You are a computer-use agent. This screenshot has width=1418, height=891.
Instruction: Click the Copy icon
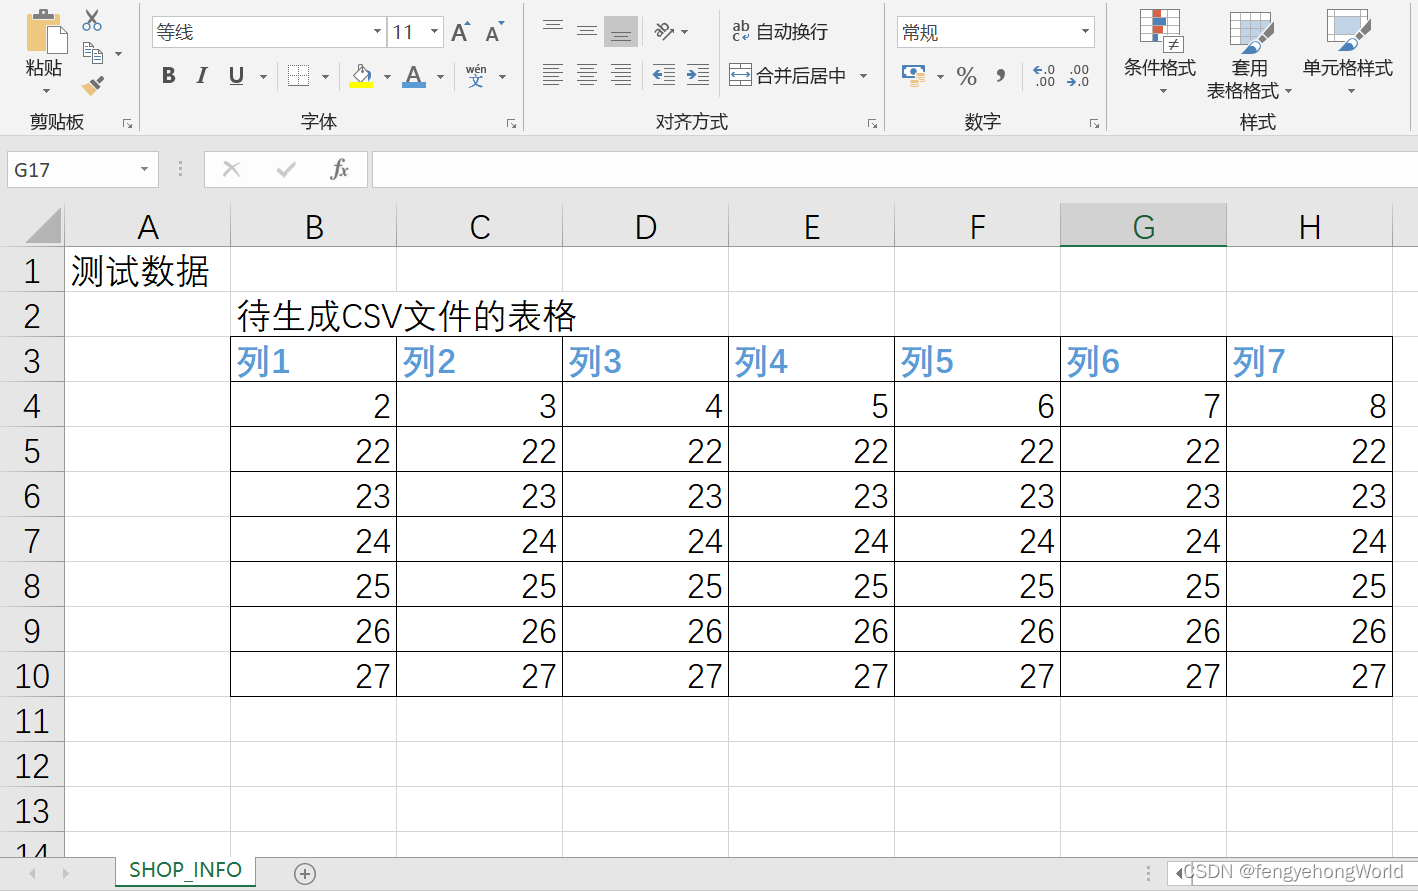coord(93,53)
